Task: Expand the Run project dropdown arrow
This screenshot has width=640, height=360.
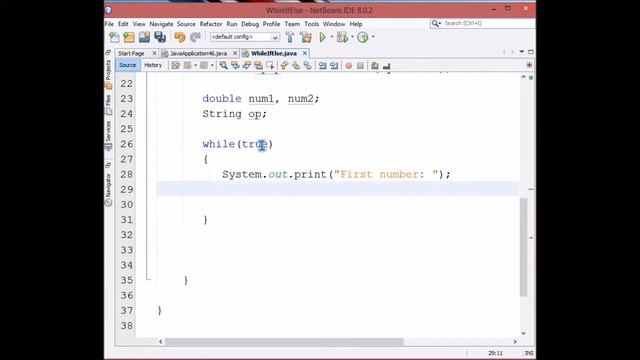Action: 332,37
